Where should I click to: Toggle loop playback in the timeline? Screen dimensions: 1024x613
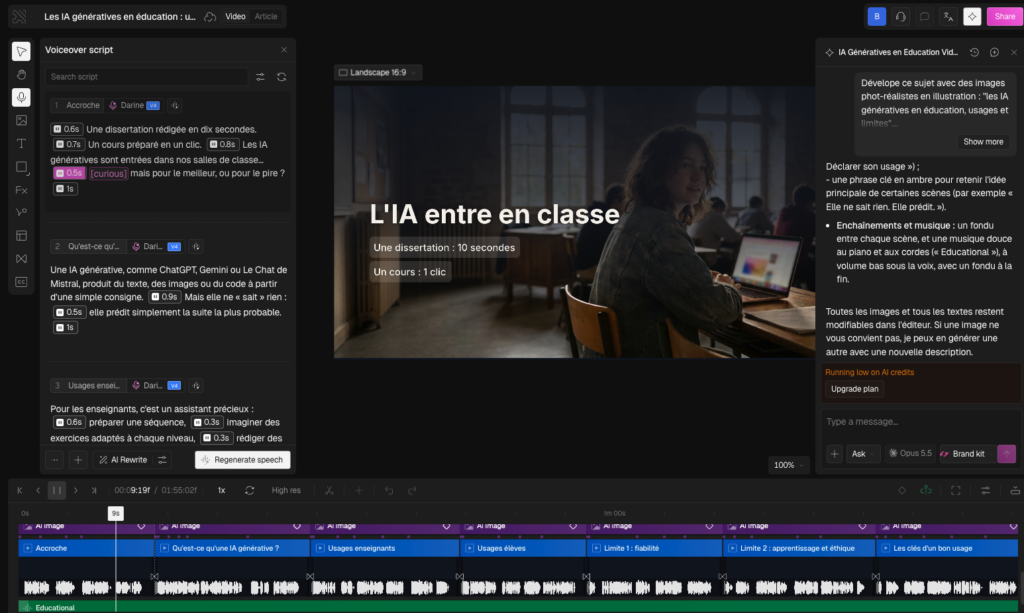249,490
